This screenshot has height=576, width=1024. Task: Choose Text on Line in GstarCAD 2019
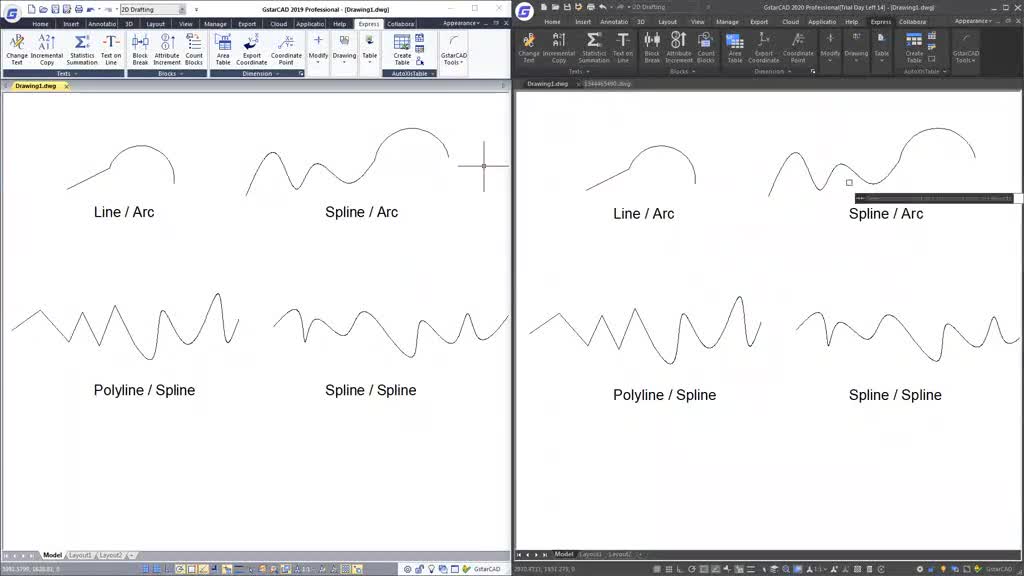111,50
